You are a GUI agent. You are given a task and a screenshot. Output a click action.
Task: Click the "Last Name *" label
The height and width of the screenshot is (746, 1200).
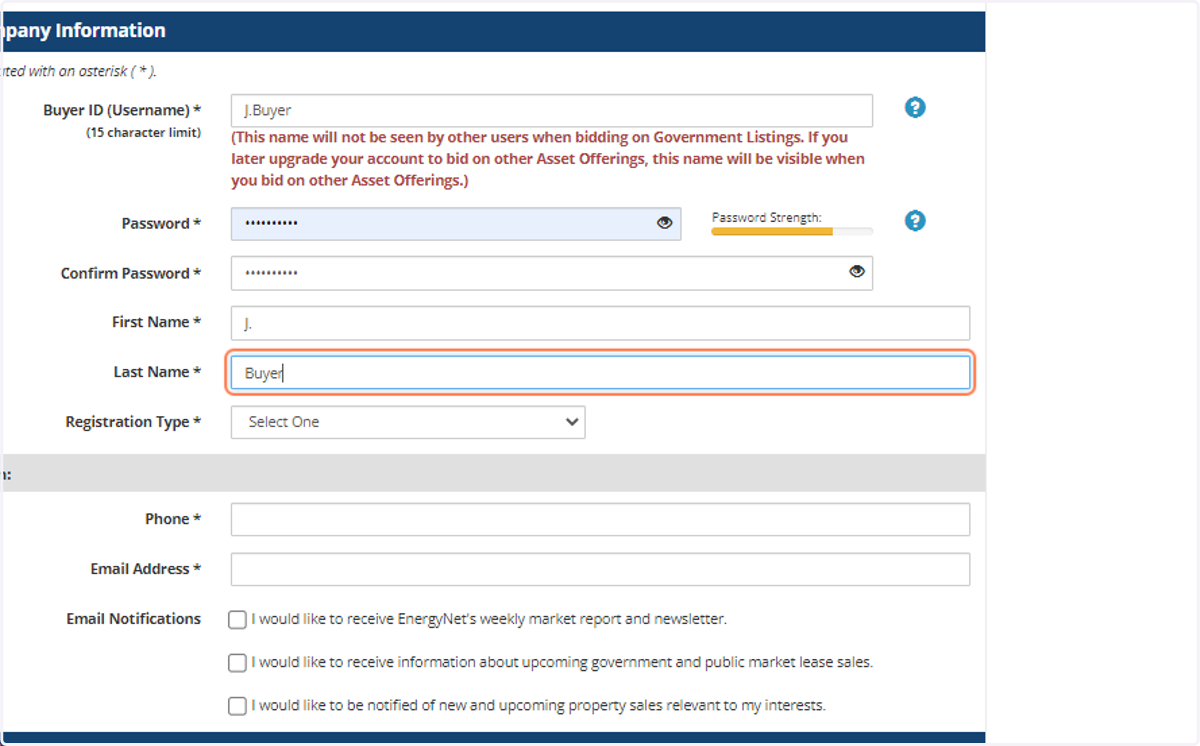pyautogui.click(x=157, y=372)
